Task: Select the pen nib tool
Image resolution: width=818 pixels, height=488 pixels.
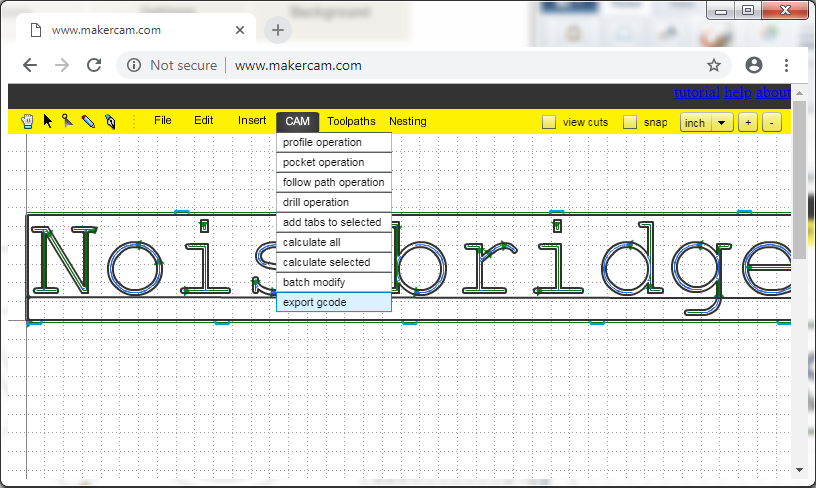Action: [x=109, y=121]
